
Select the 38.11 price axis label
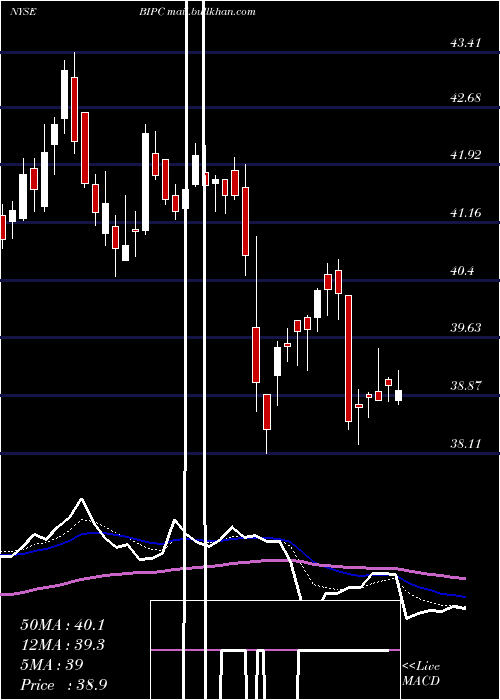pyautogui.click(x=466, y=443)
